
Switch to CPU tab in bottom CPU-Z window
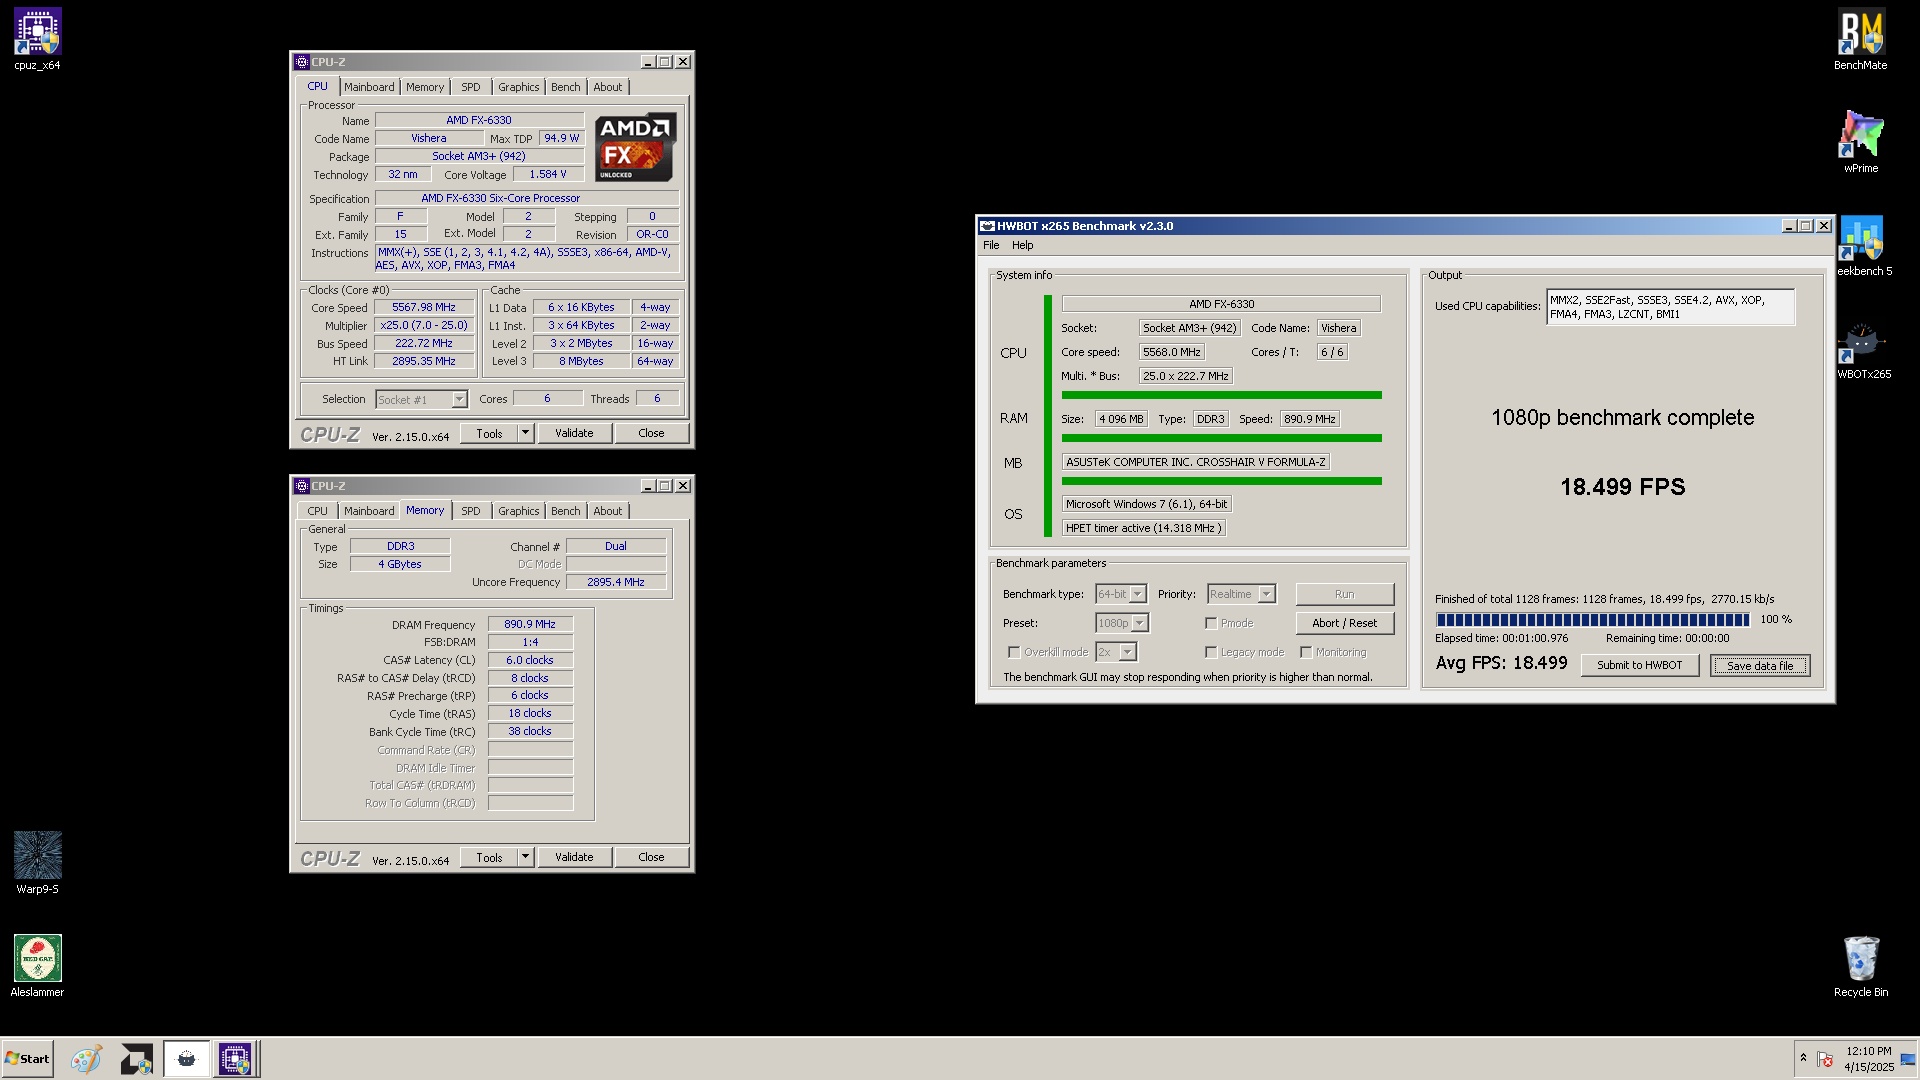click(x=317, y=511)
